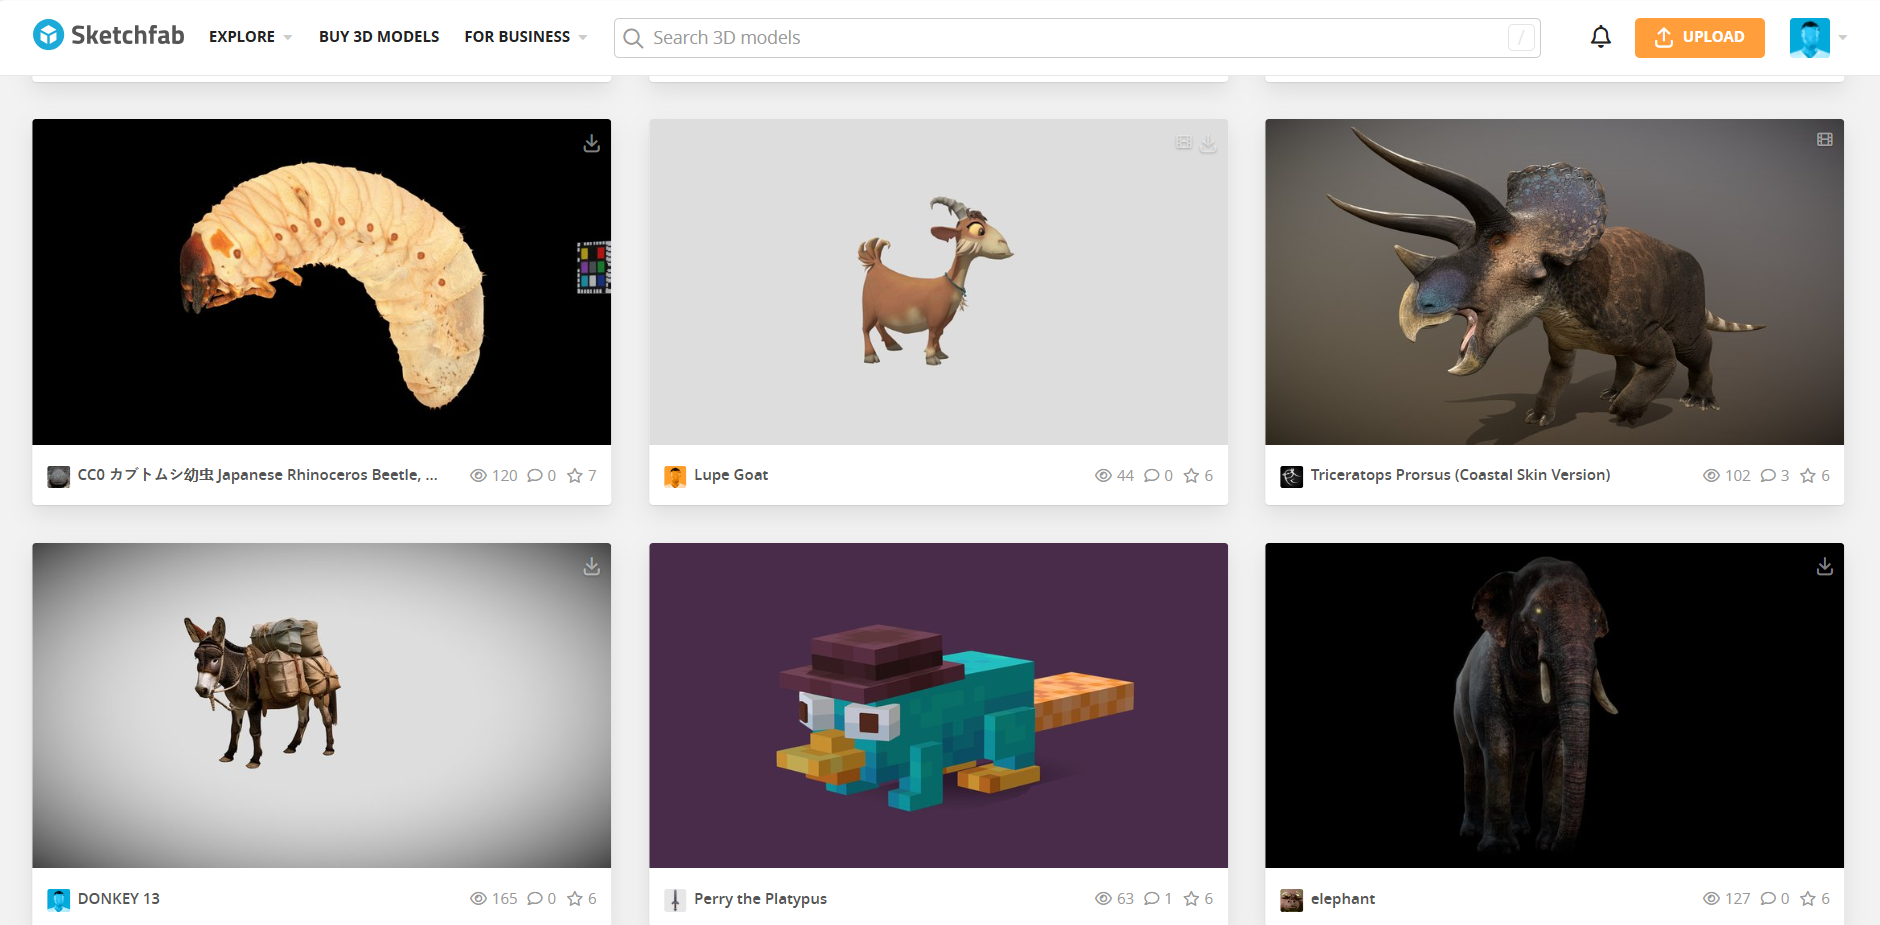Open the Perry the Platypus title link
1880x925 pixels.
[x=760, y=899]
